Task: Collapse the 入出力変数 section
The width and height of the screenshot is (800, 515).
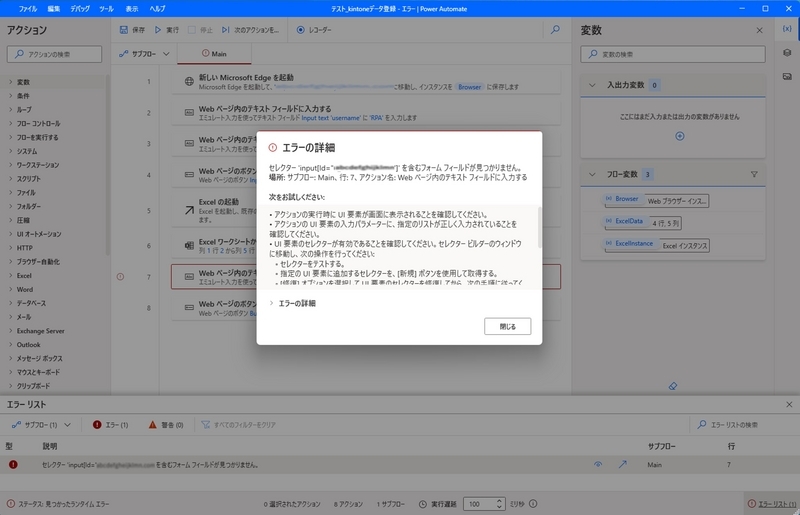Action: pos(592,85)
